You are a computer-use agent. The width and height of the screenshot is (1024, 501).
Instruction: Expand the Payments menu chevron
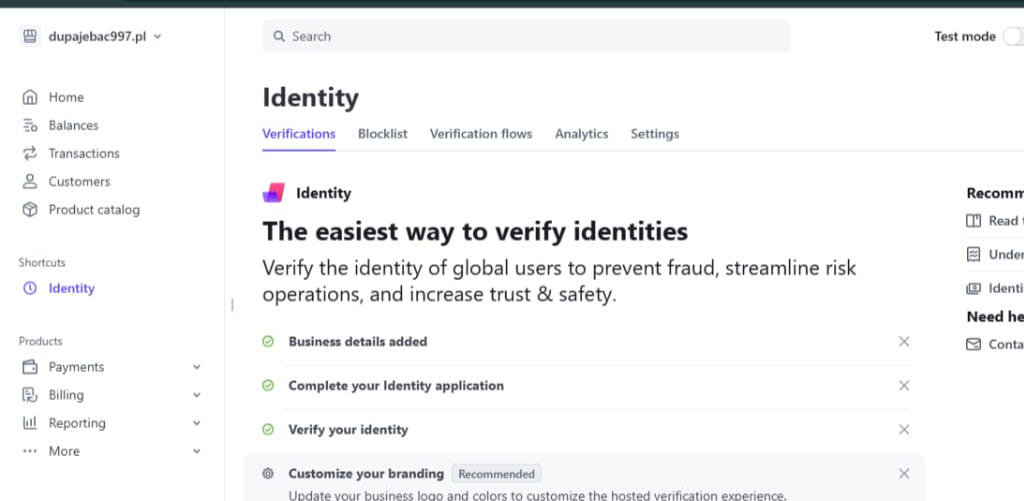coord(197,367)
